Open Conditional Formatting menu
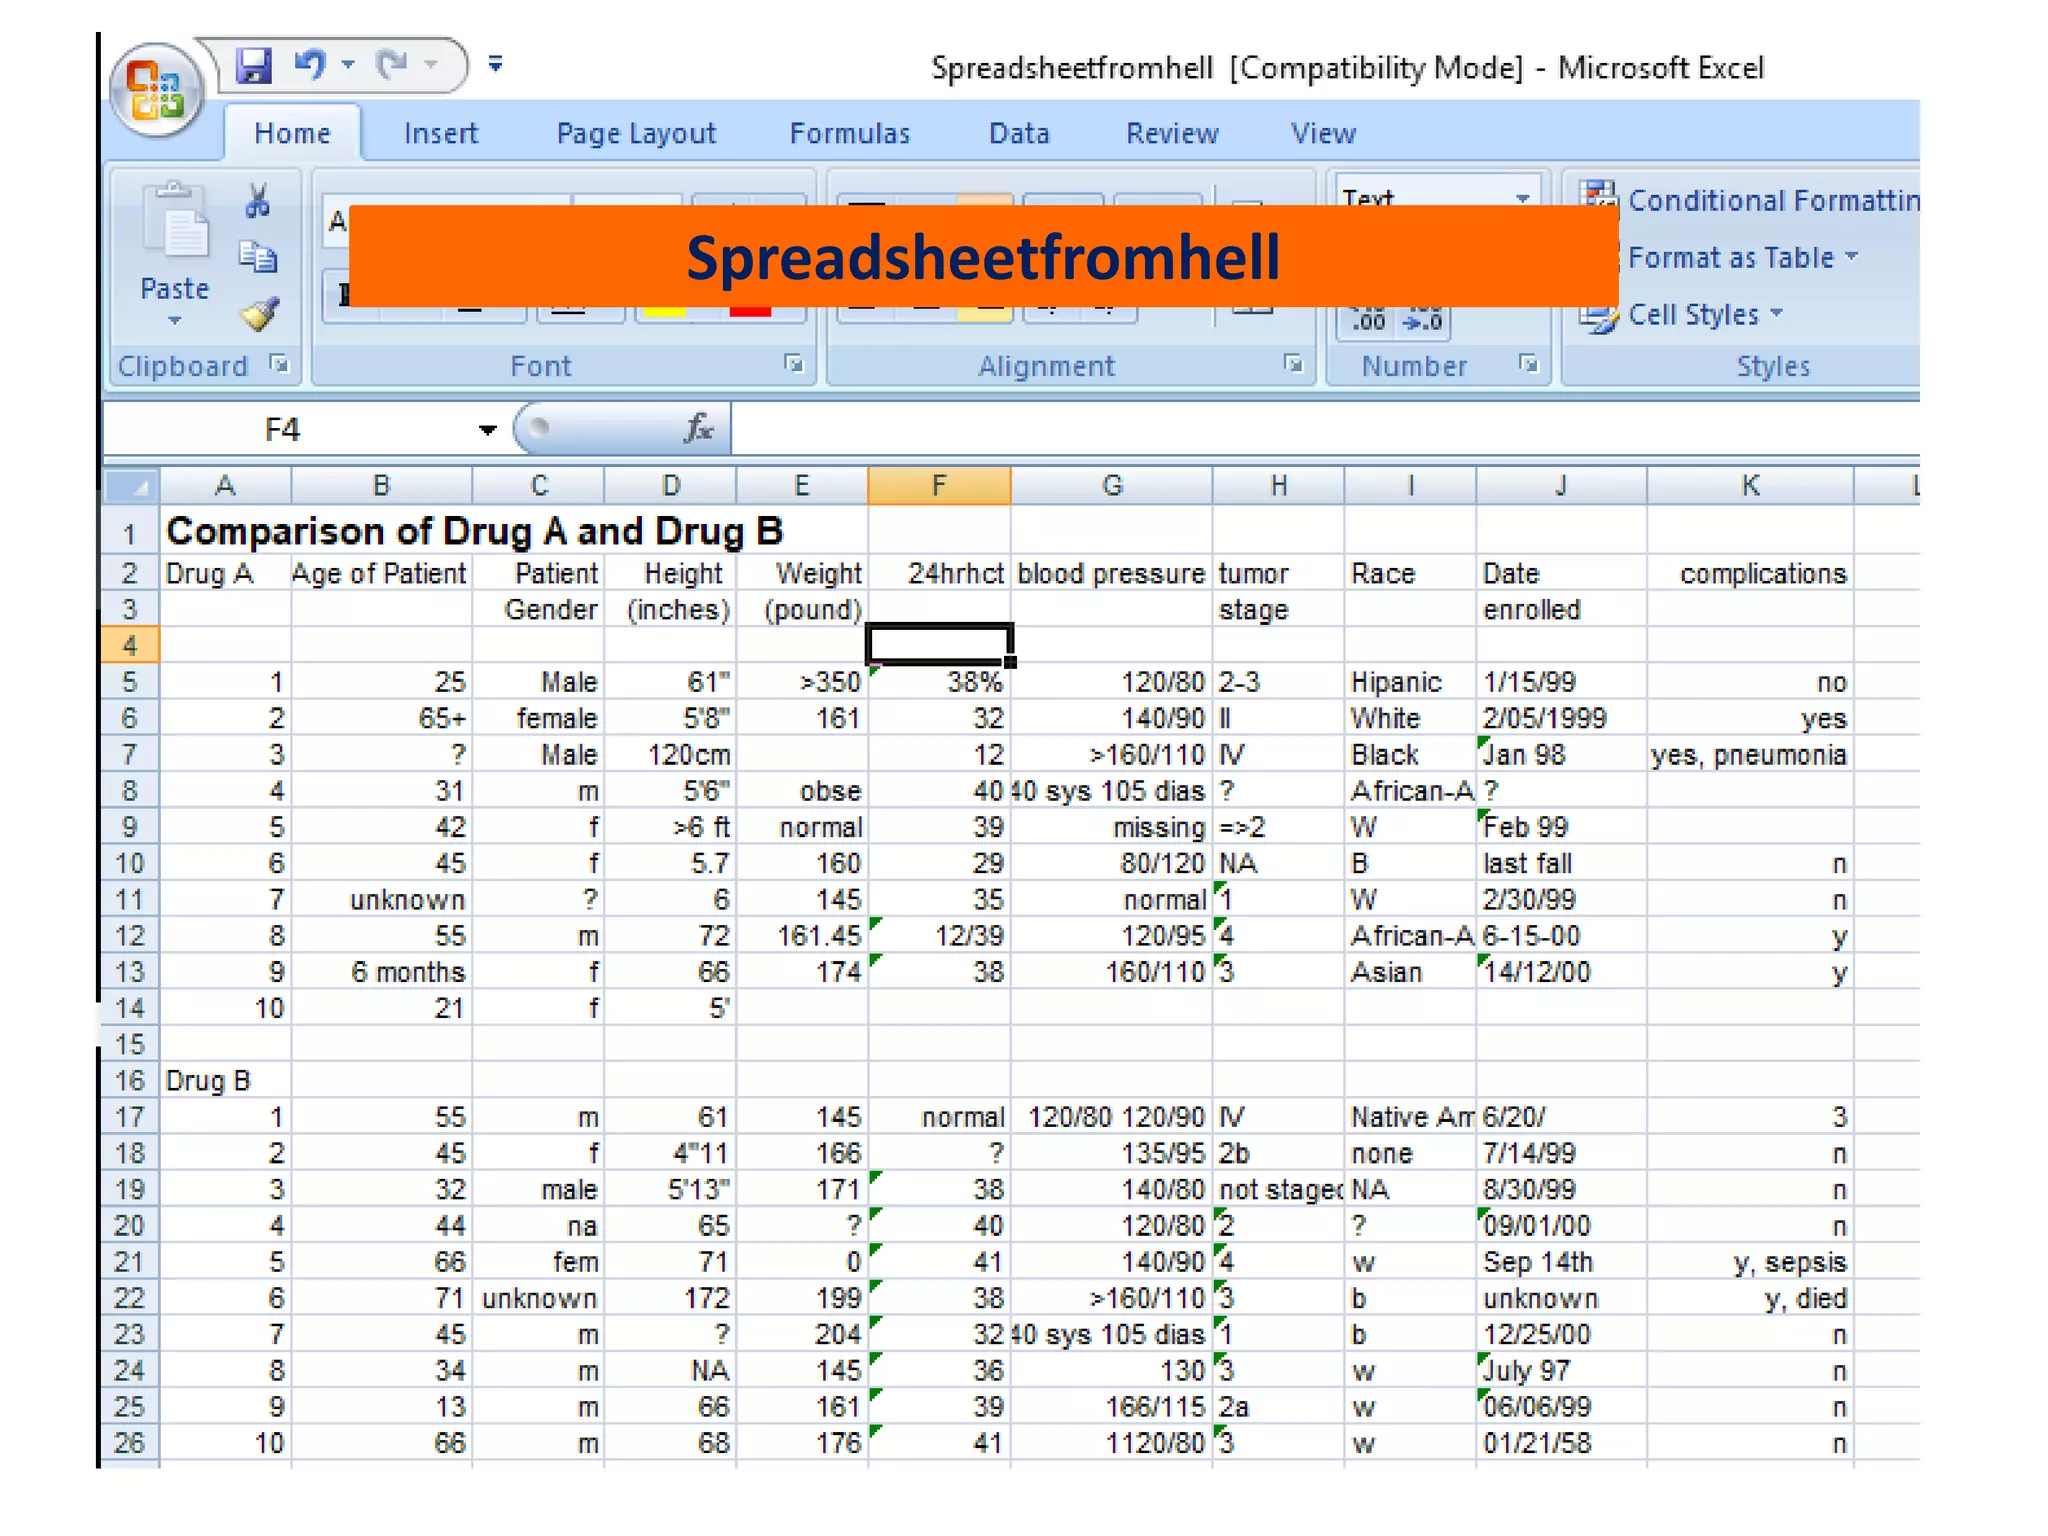 tap(1750, 200)
